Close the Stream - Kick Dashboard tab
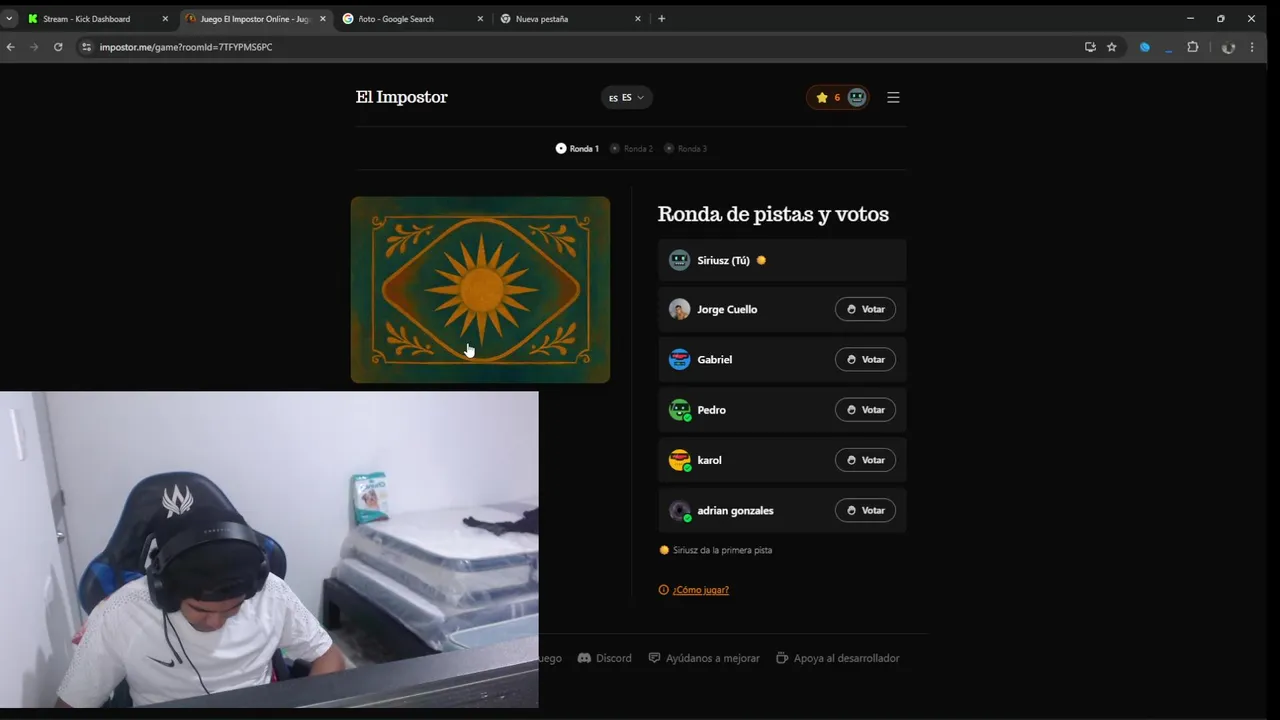The width and height of the screenshot is (1280, 720). (165, 19)
